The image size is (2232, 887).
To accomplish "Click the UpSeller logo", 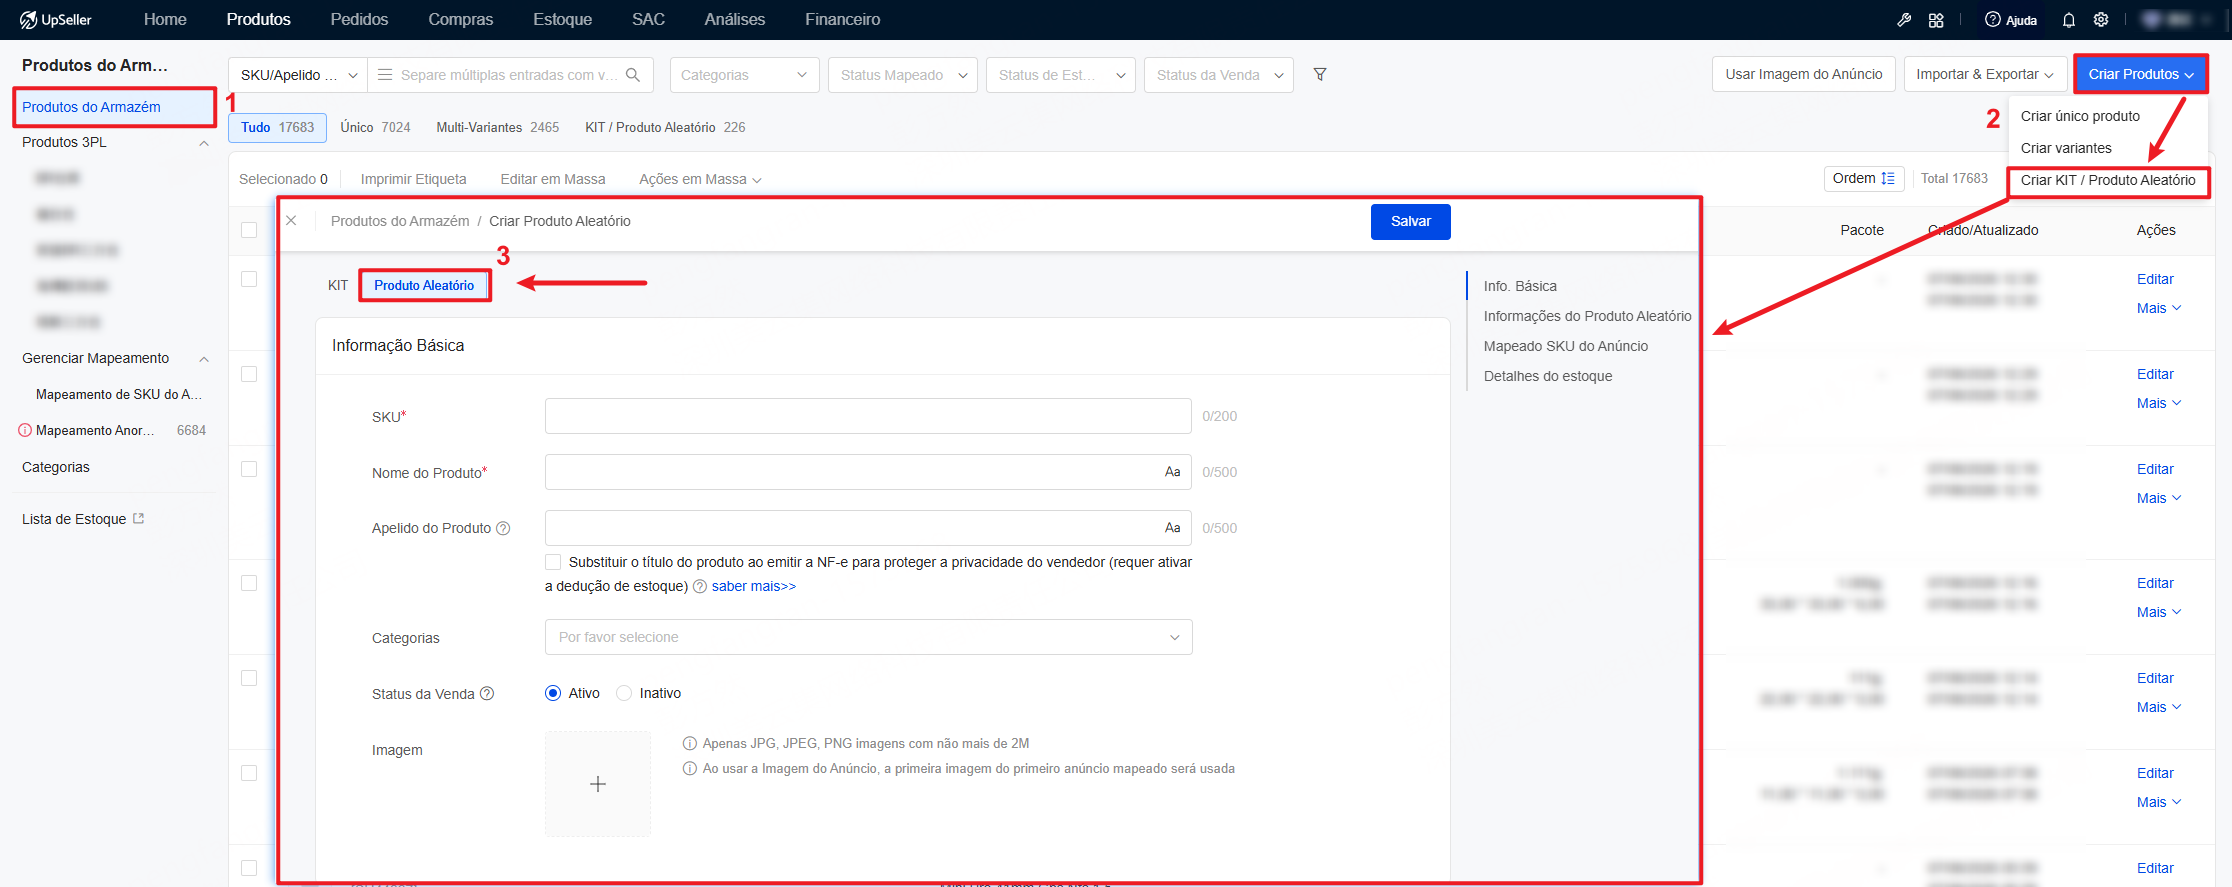I will pyautogui.click(x=56, y=20).
